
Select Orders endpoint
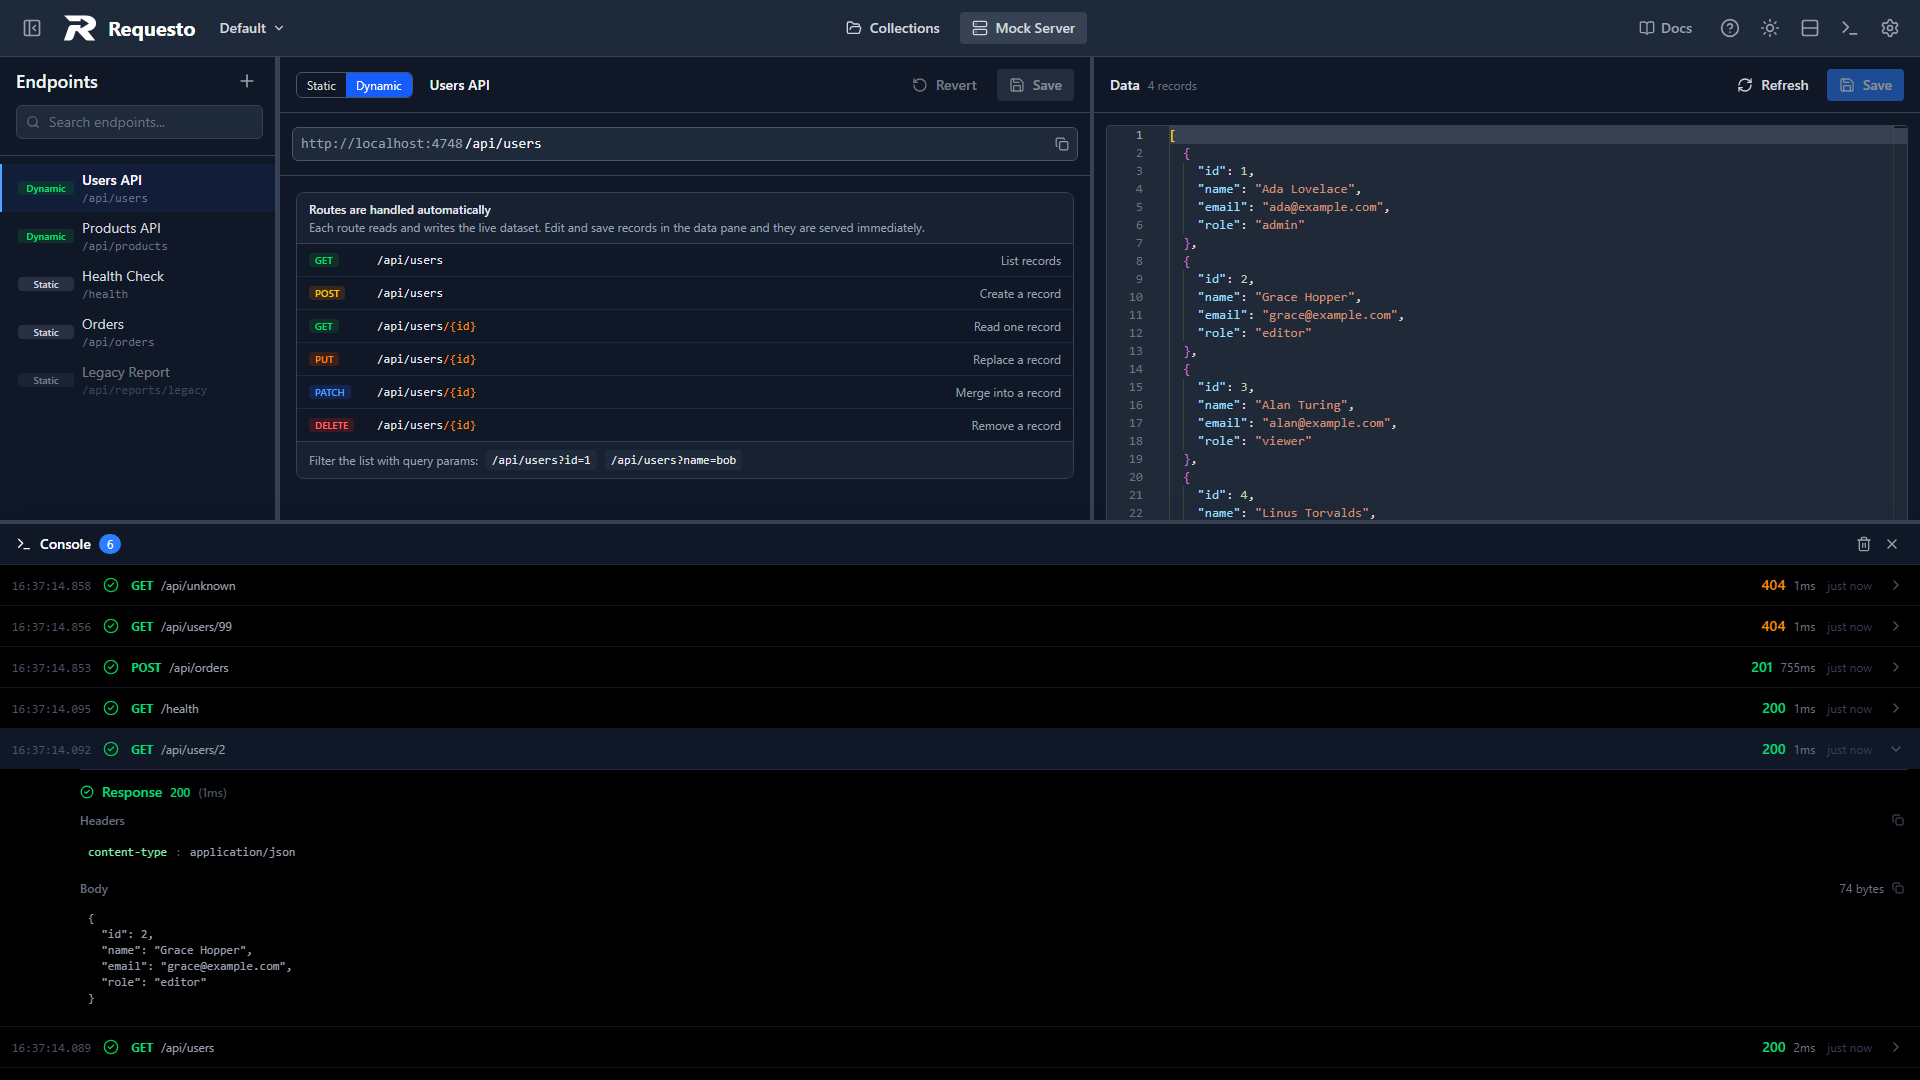[x=138, y=332]
